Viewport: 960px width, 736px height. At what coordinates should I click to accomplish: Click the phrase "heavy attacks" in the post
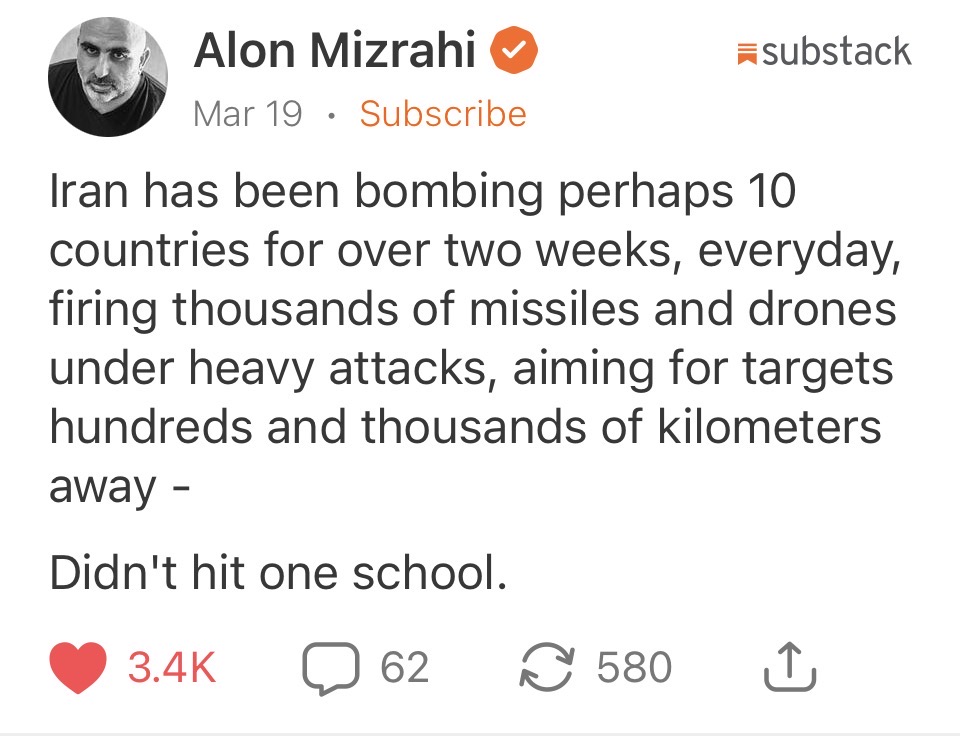[328, 369]
